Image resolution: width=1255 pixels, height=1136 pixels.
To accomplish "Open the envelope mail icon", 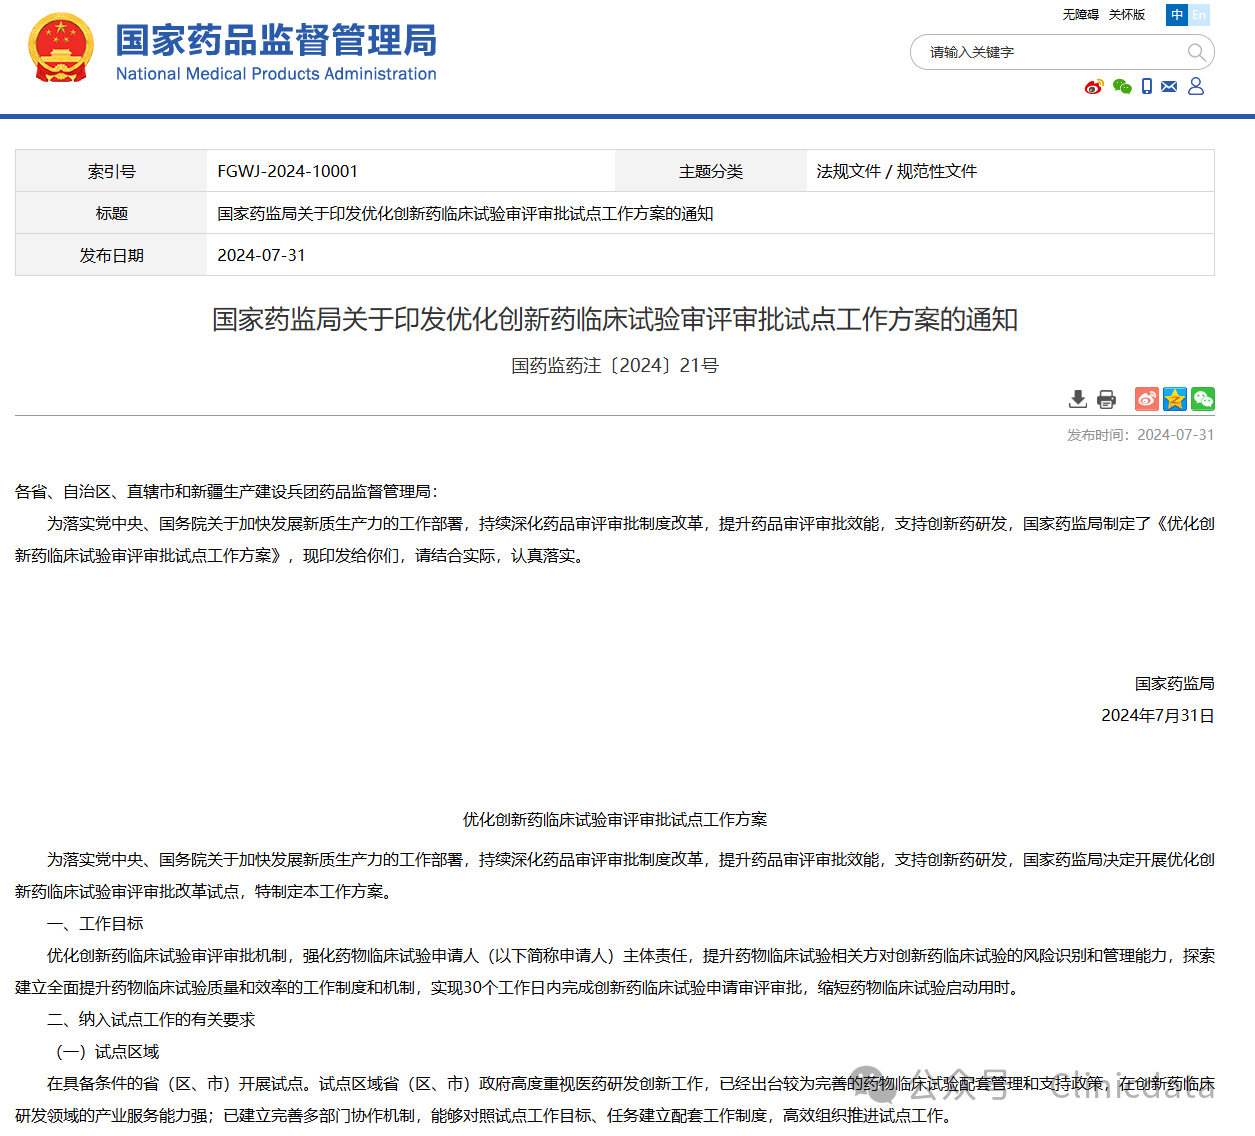I will [x=1169, y=87].
